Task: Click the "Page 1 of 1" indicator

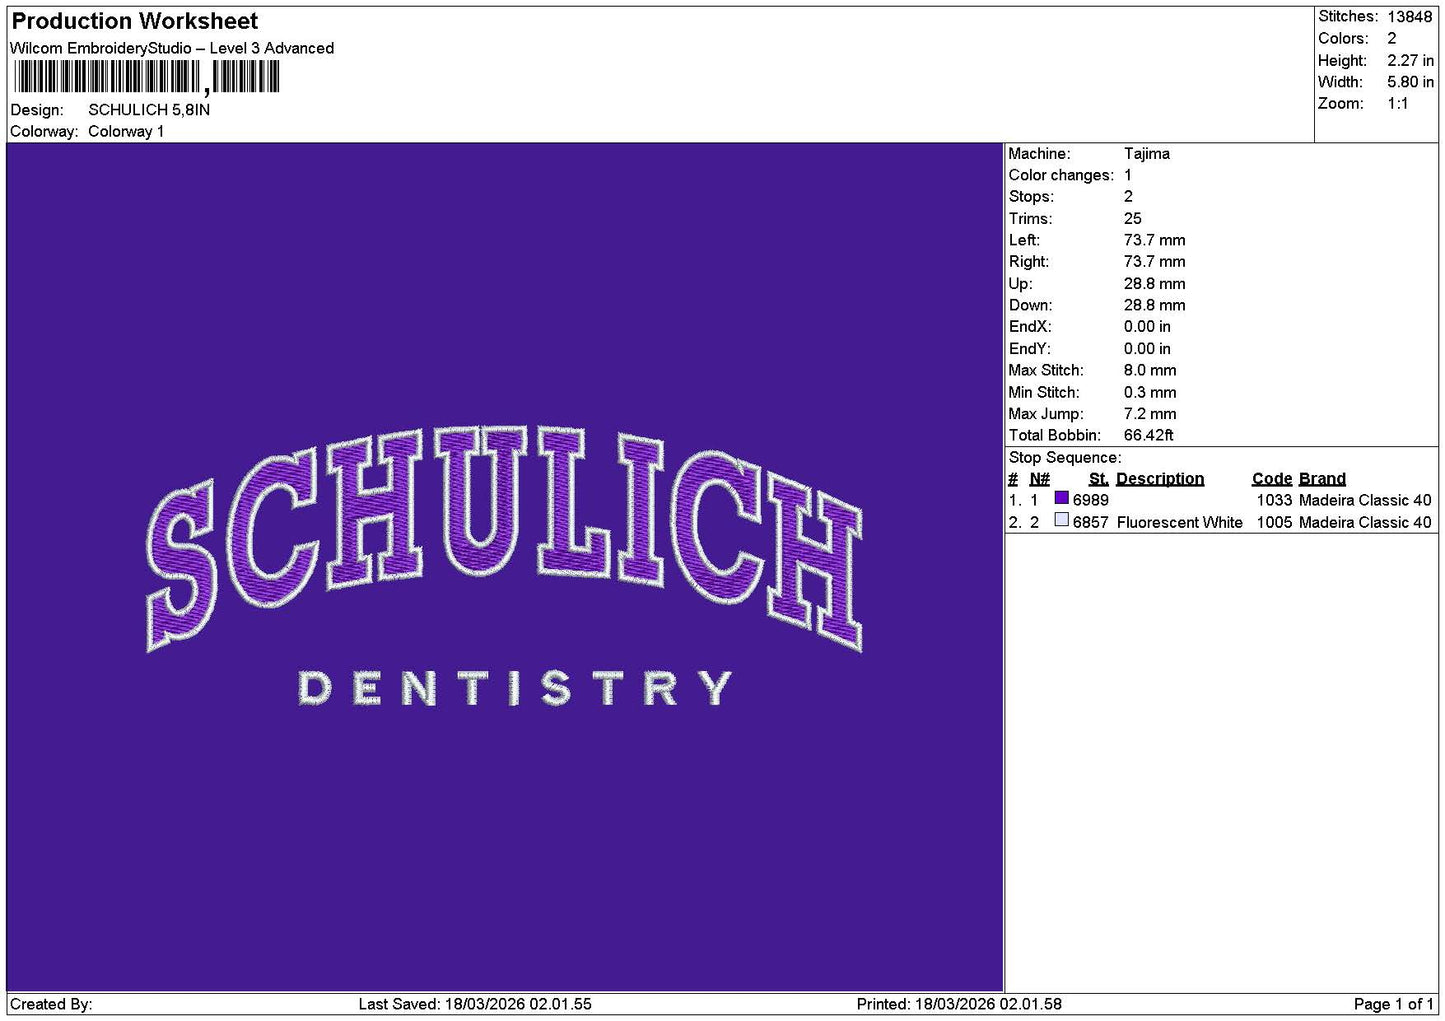Action: click(1393, 1004)
